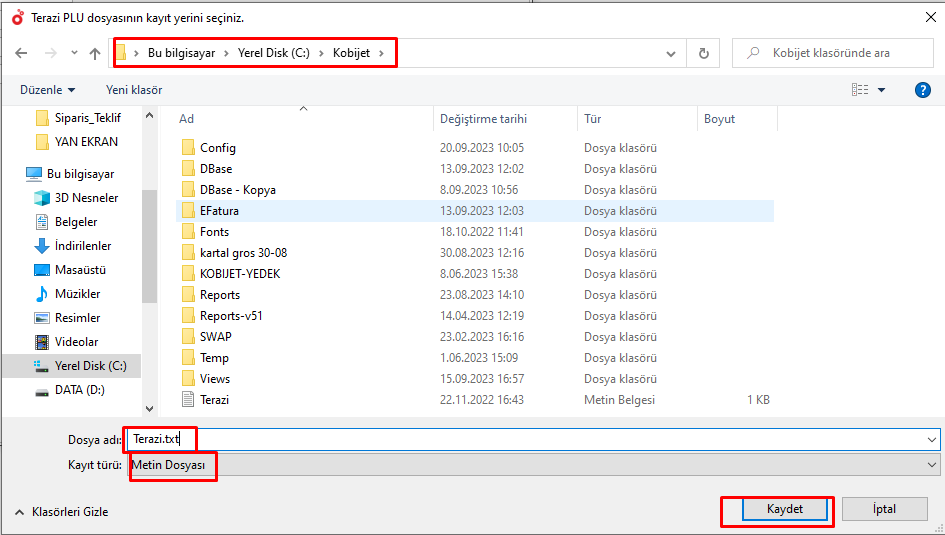Screen dimensions: 945x535
Task: Click the sidebar scroll up arrow
Action: pos(149,115)
